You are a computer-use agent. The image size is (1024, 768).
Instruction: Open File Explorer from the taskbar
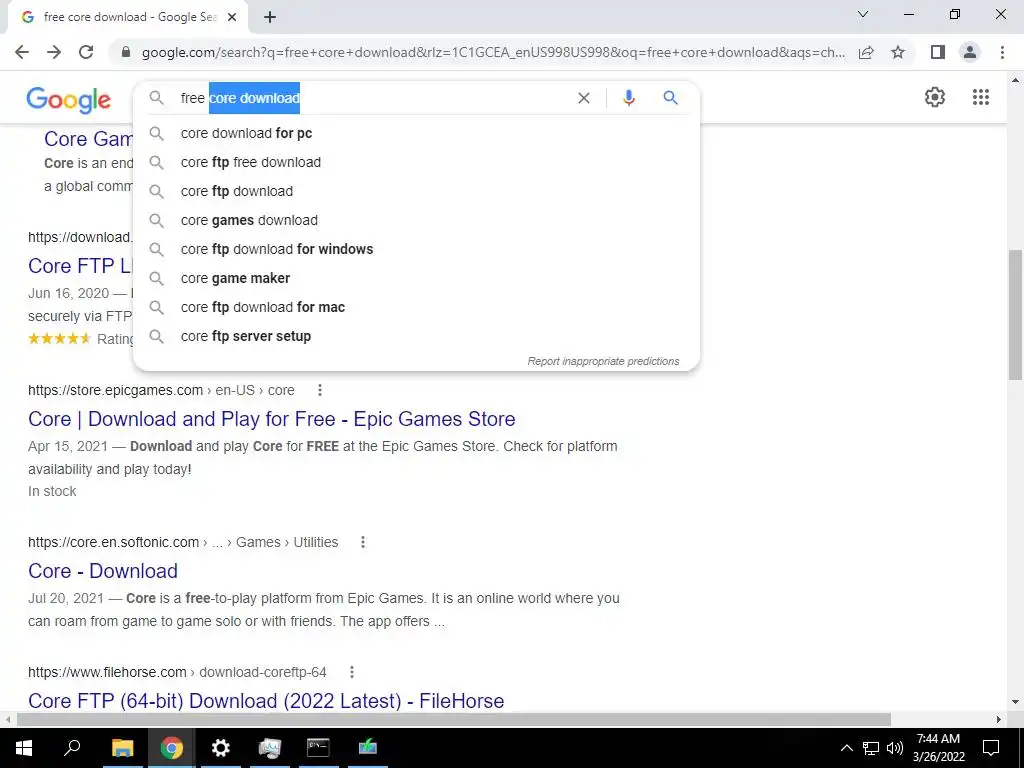point(122,748)
